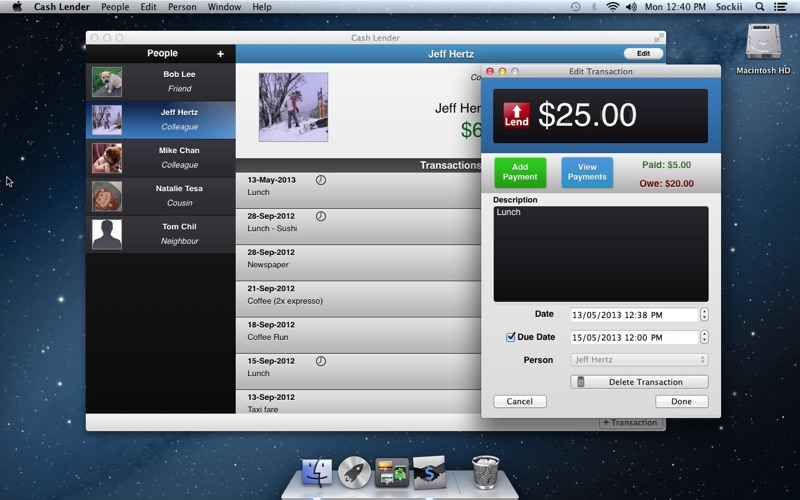Open Launchpad rocket icon in Dock
The width and height of the screenshot is (800, 500).
point(354,472)
